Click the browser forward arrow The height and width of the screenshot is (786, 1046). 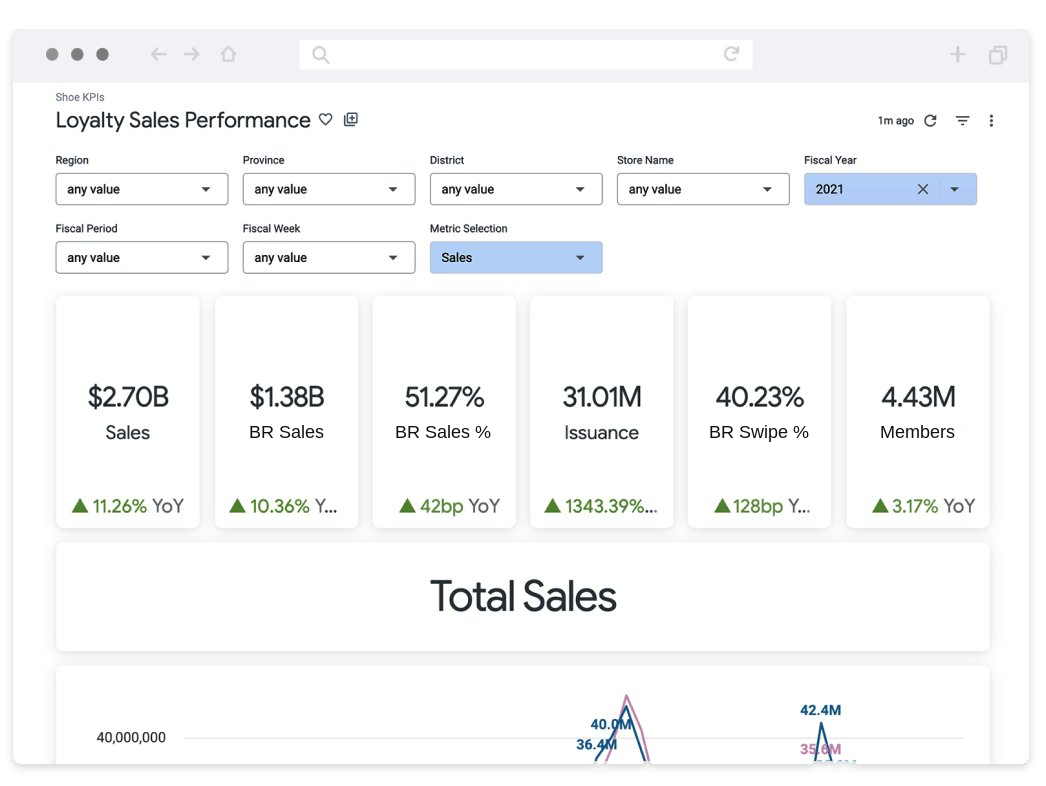pos(191,54)
